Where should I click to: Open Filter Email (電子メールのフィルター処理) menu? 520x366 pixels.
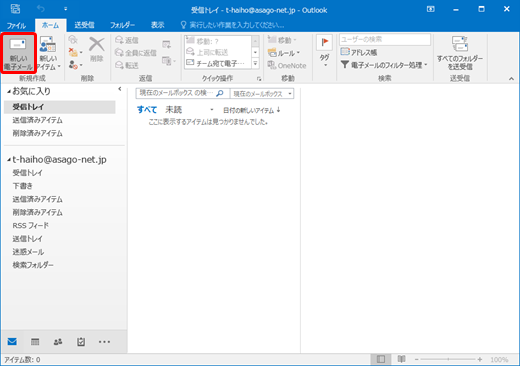384,65
